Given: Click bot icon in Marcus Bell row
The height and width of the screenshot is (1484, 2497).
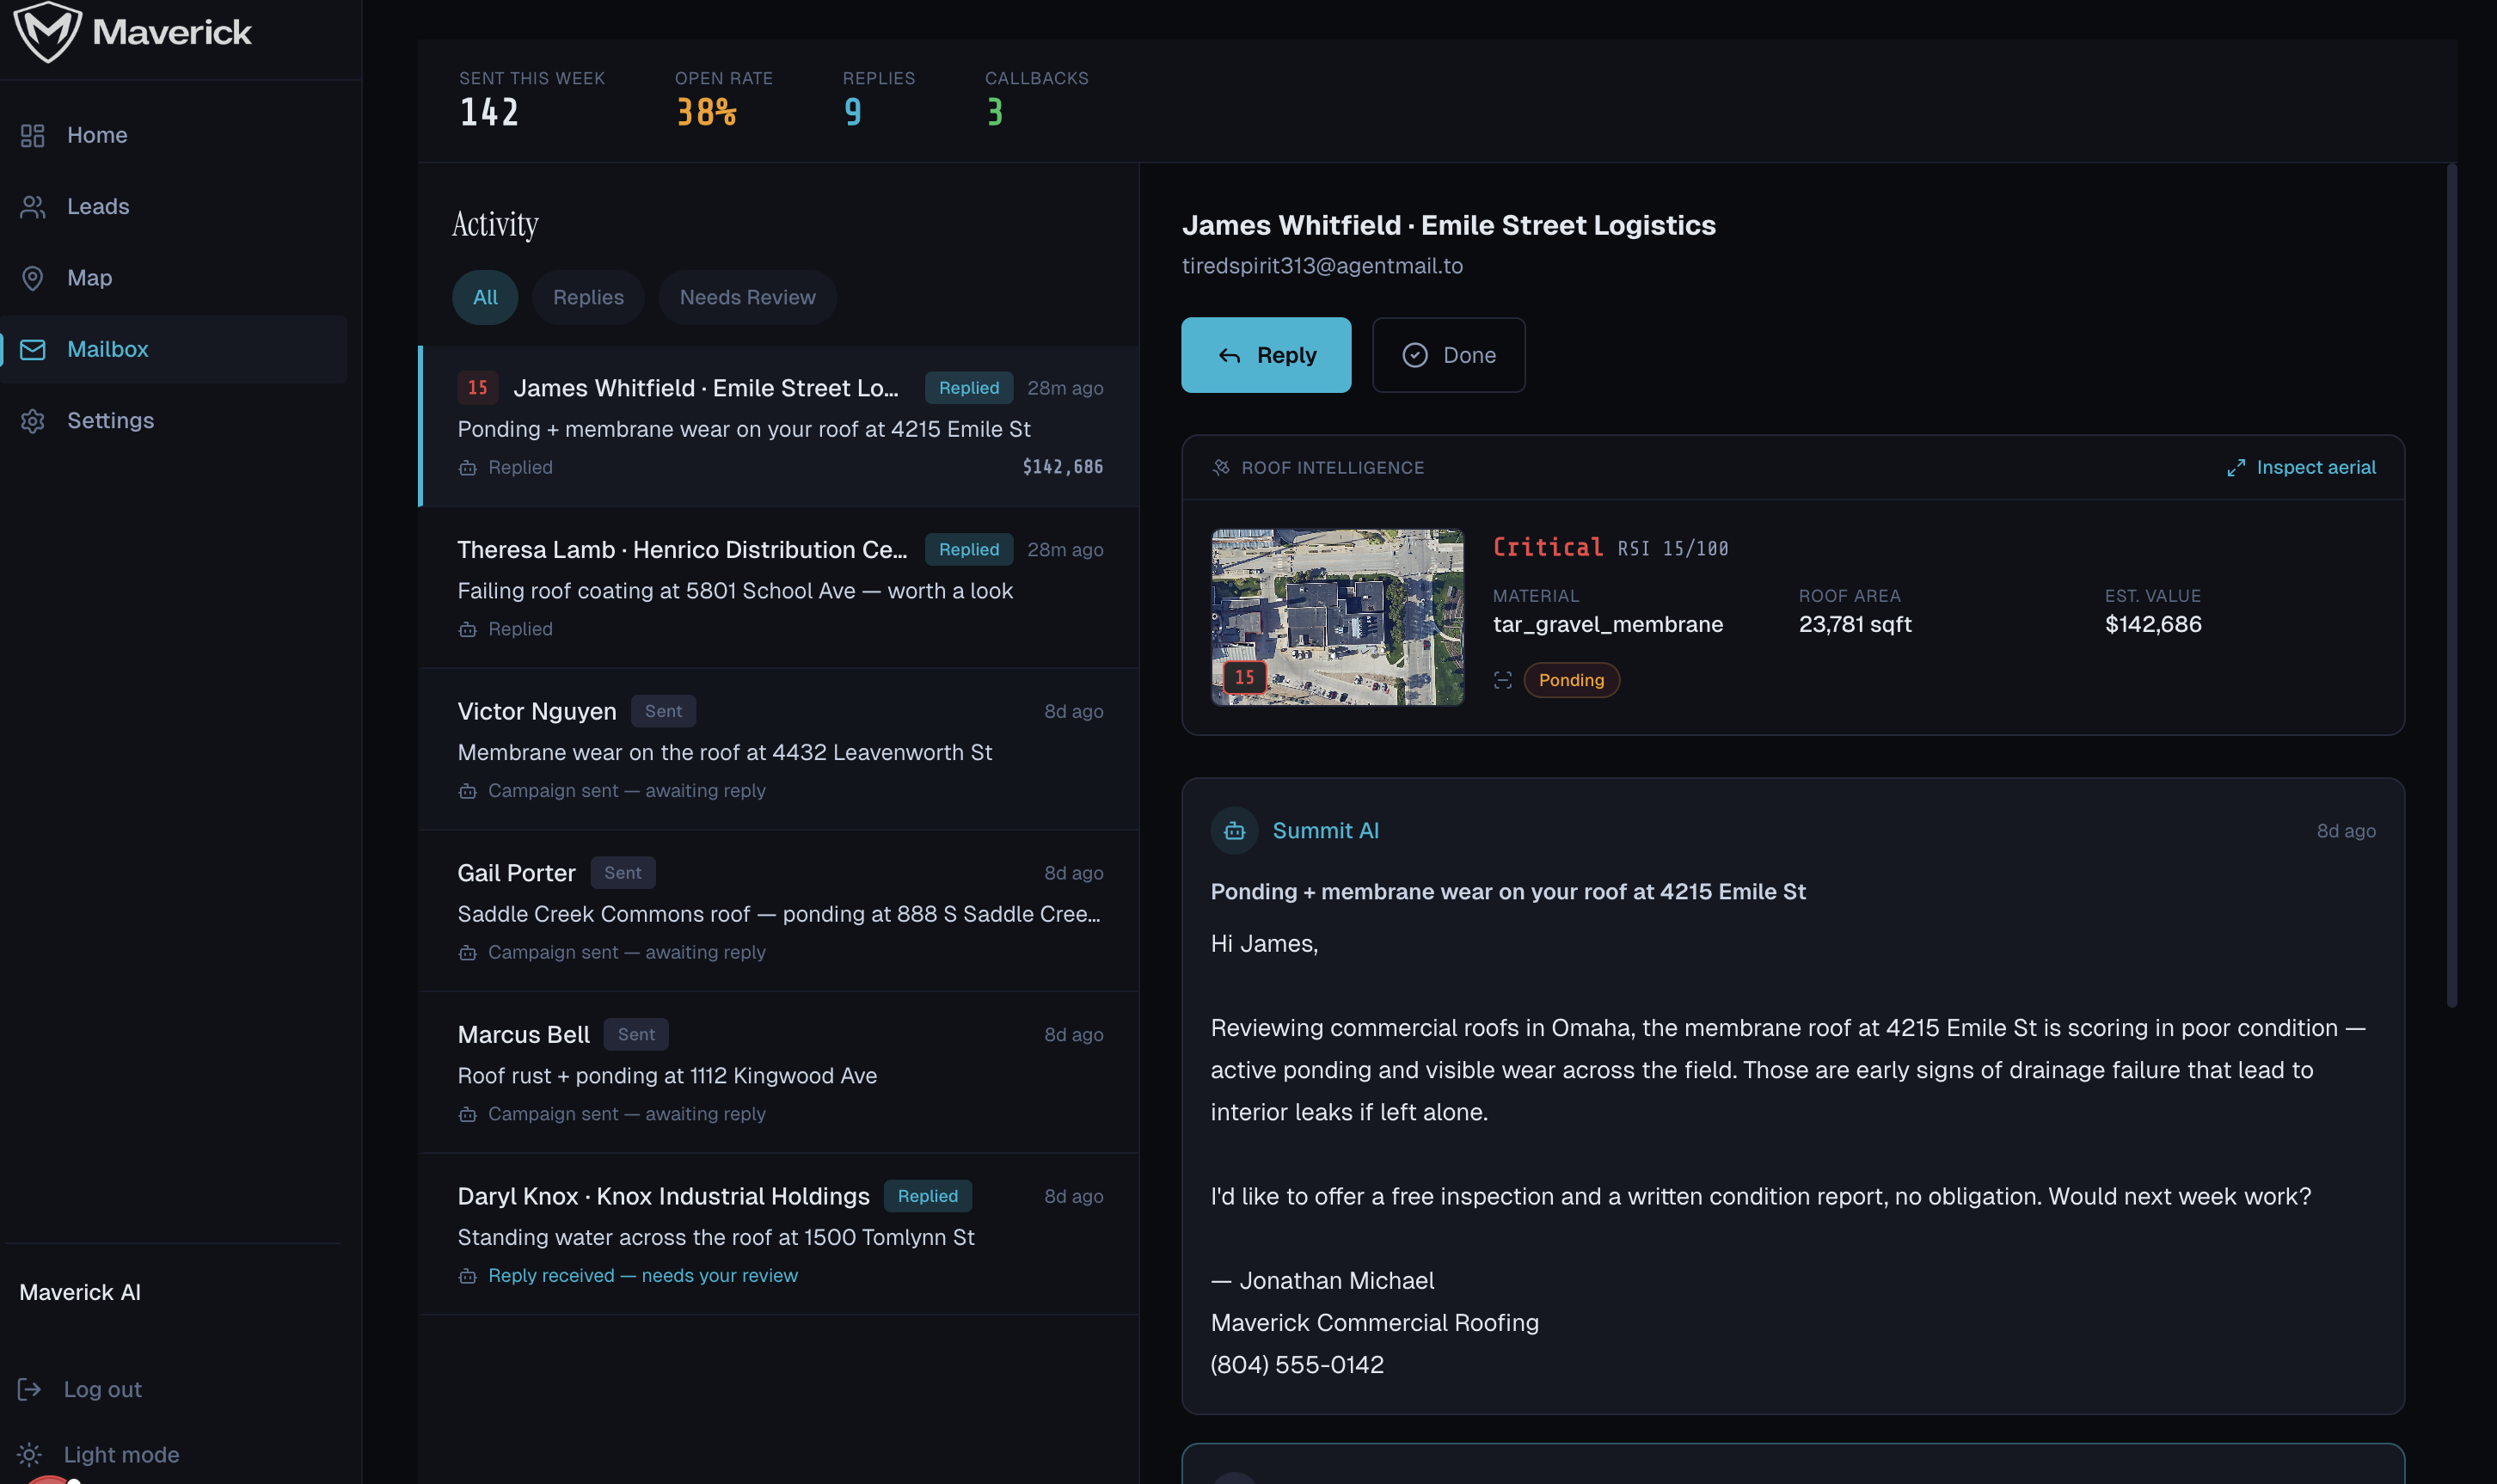Looking at the screenshot, I should 467,1114.
